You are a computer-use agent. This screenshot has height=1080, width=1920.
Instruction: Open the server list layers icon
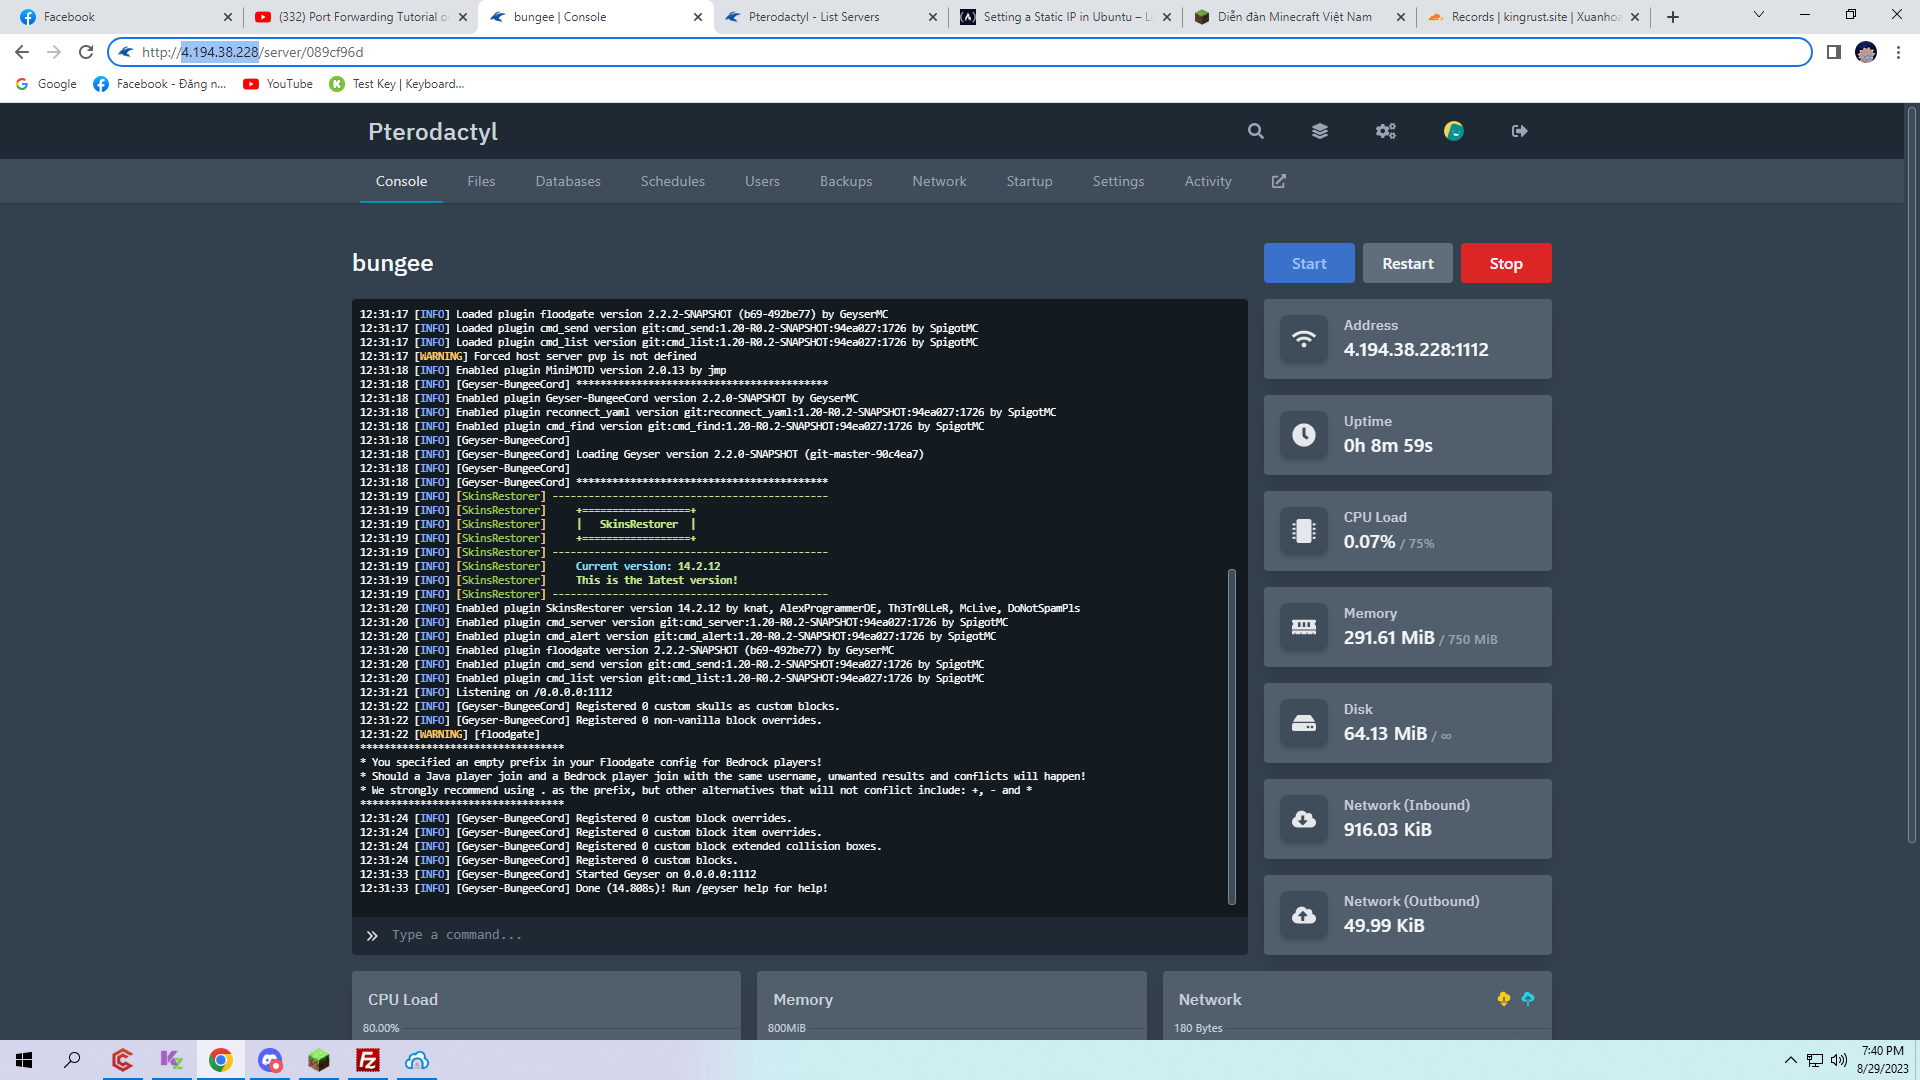pyautogui.click(x=1320, y=131)
